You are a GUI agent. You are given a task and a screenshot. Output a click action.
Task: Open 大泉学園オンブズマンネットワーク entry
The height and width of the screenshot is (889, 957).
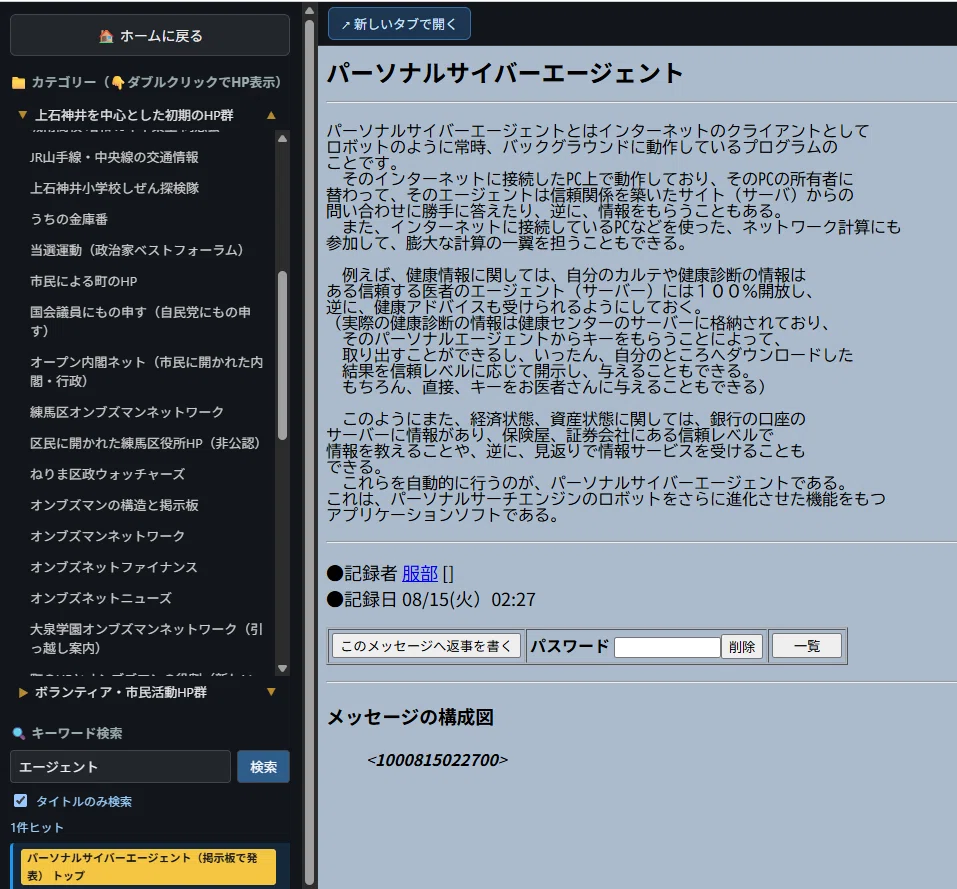pos(146,638)
